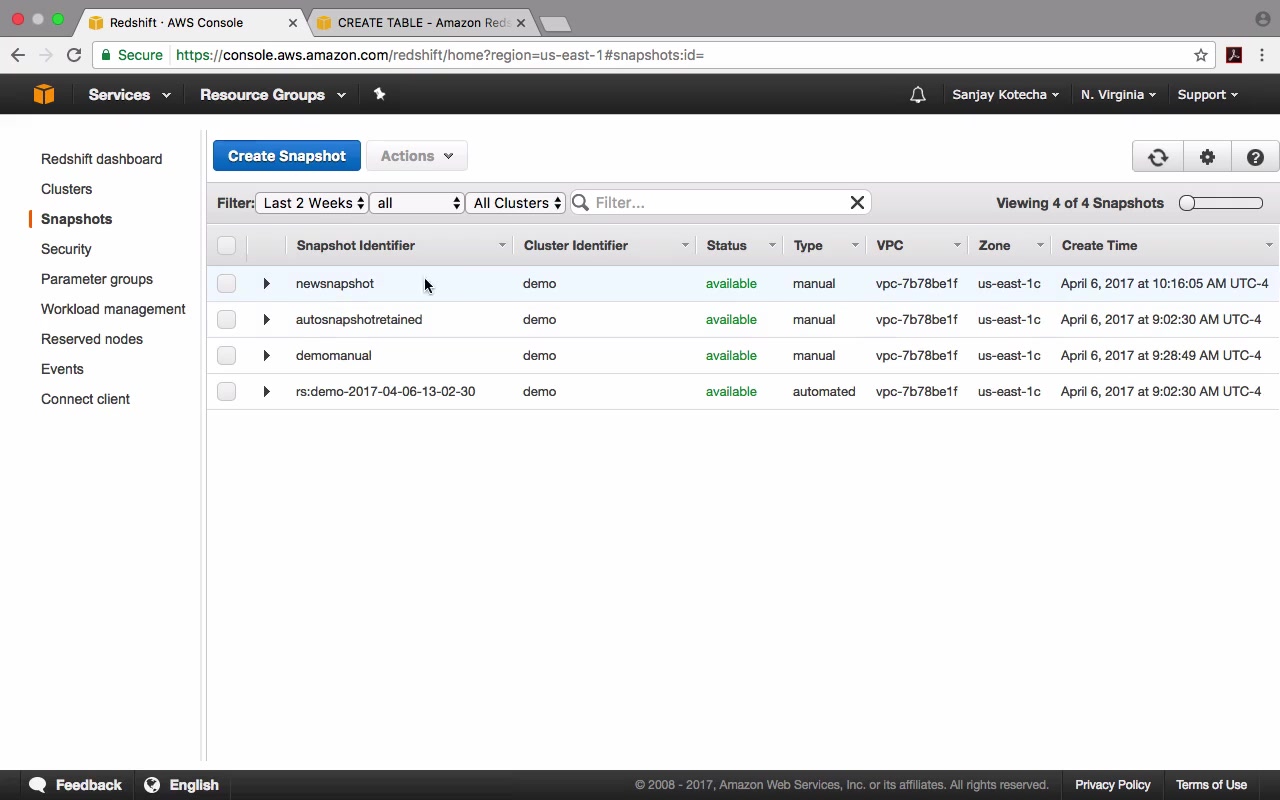Viewport: 1280px width, 800px height.
Task: Click the pin shortcut icon in navbar
Action: [379, 94]
